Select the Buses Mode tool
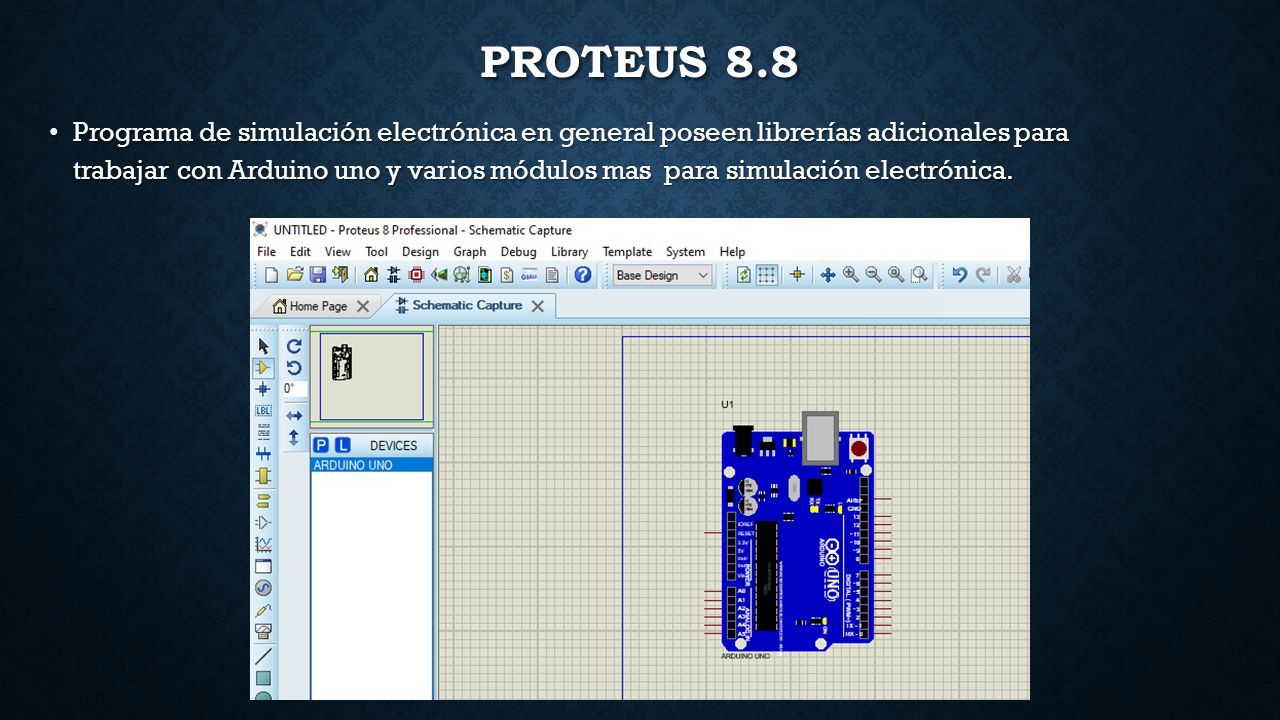The image size is (1280, 720). (263, 454)
